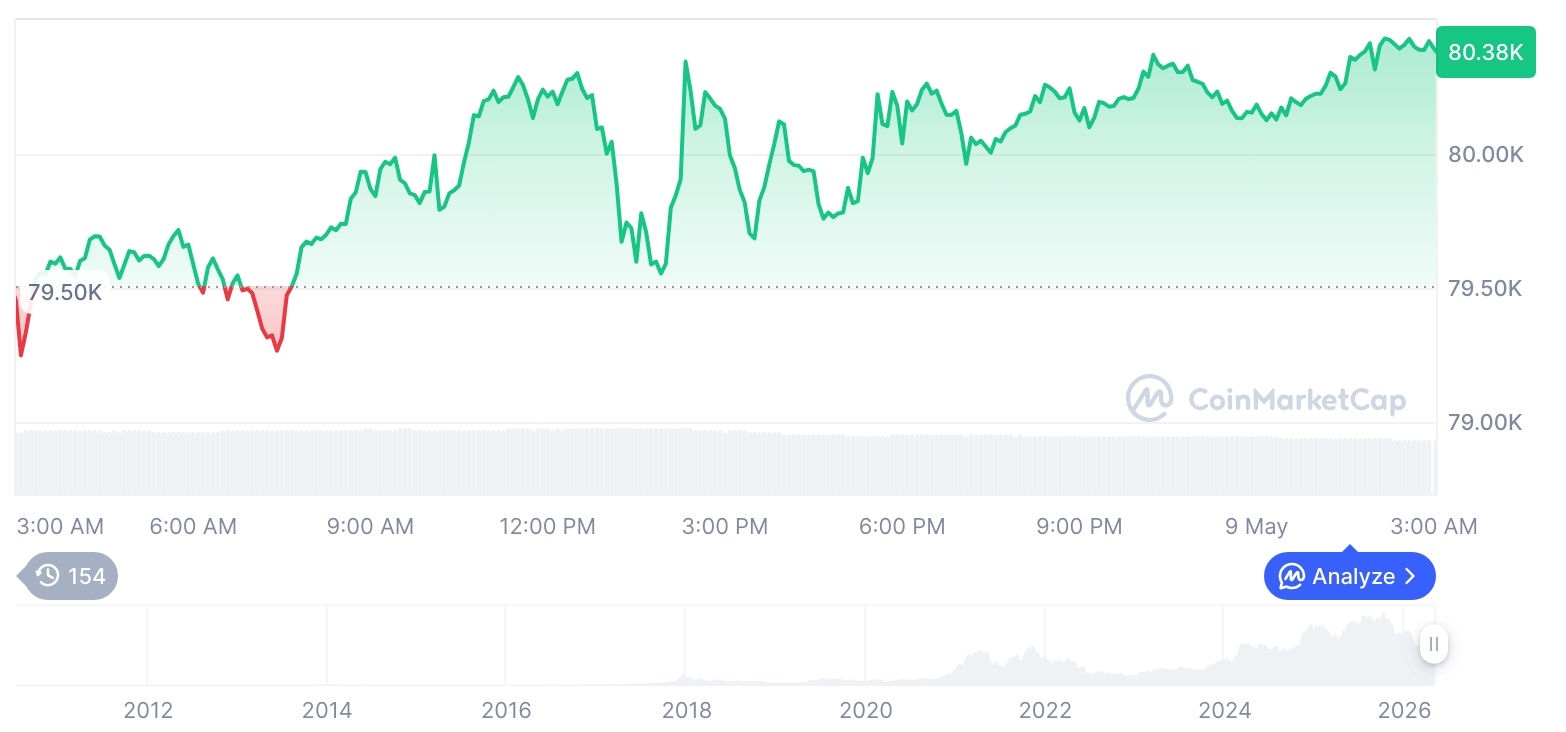Click the 9 May date axis label
1566x732 pixels.
[1256, 526]
